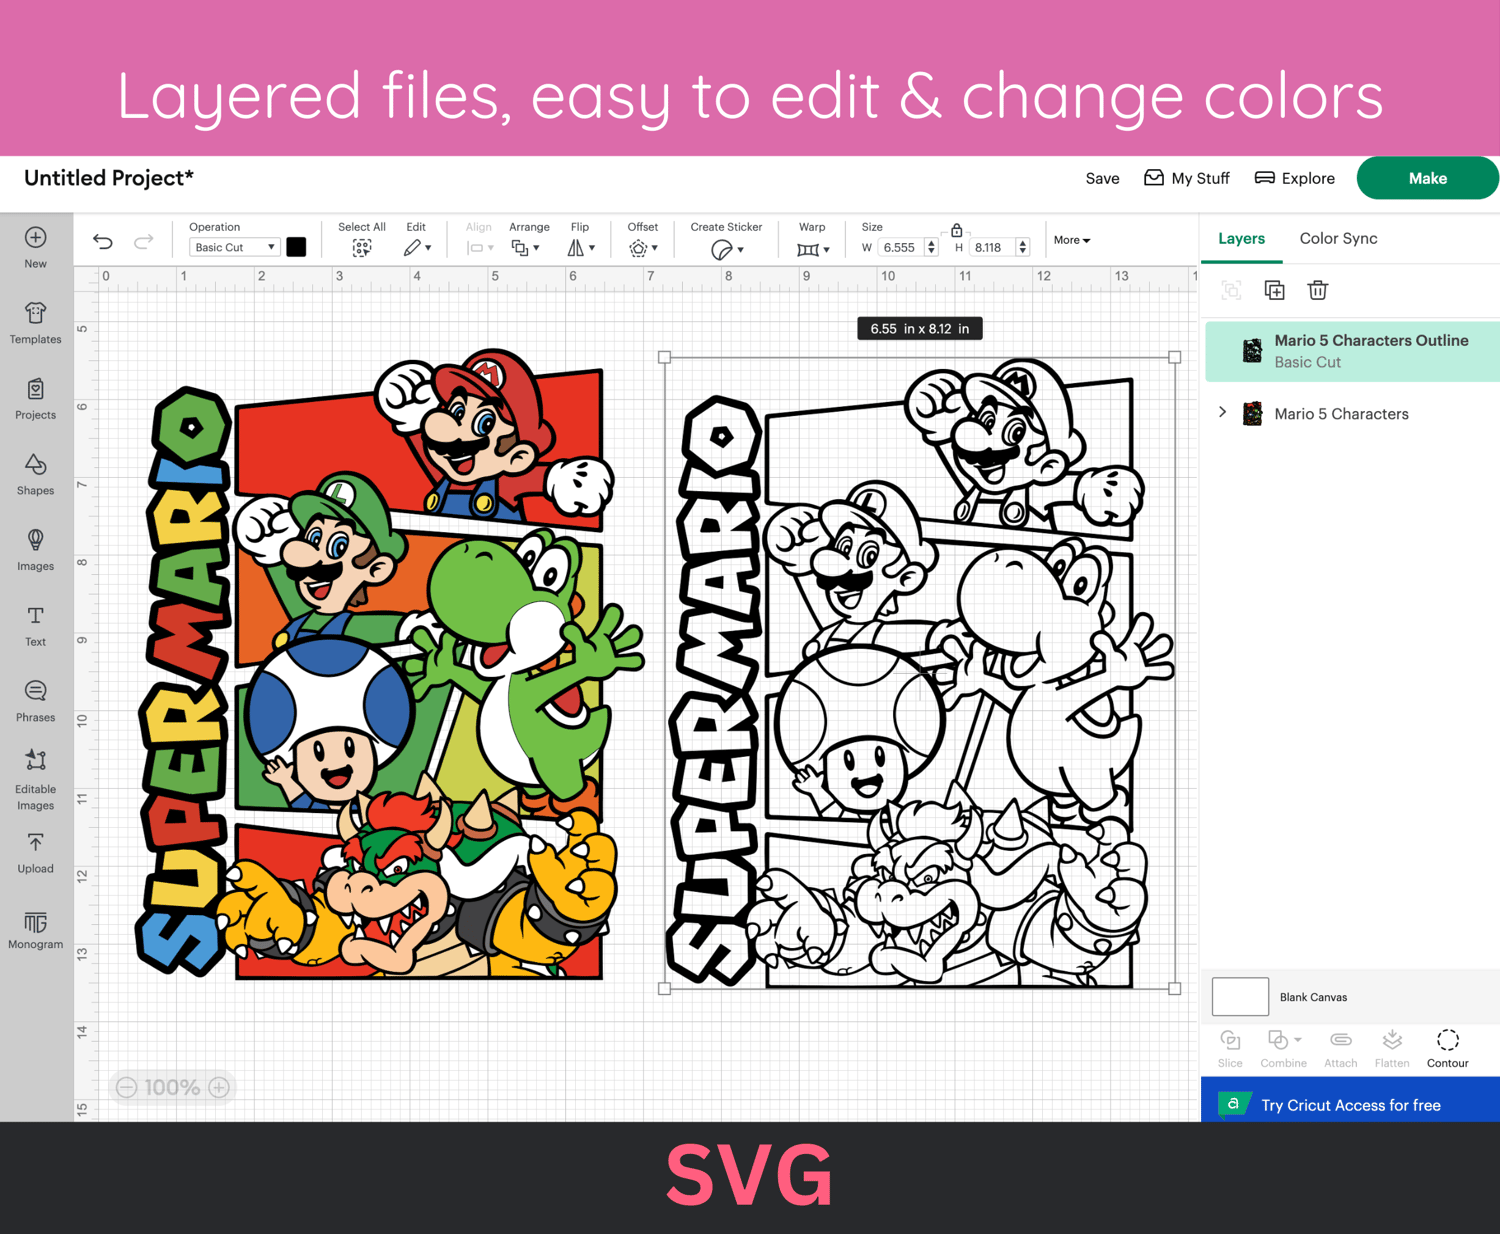Click the bottom-left selection handle
This screenshot has width=1500, height=1234.
coord(664,988)
